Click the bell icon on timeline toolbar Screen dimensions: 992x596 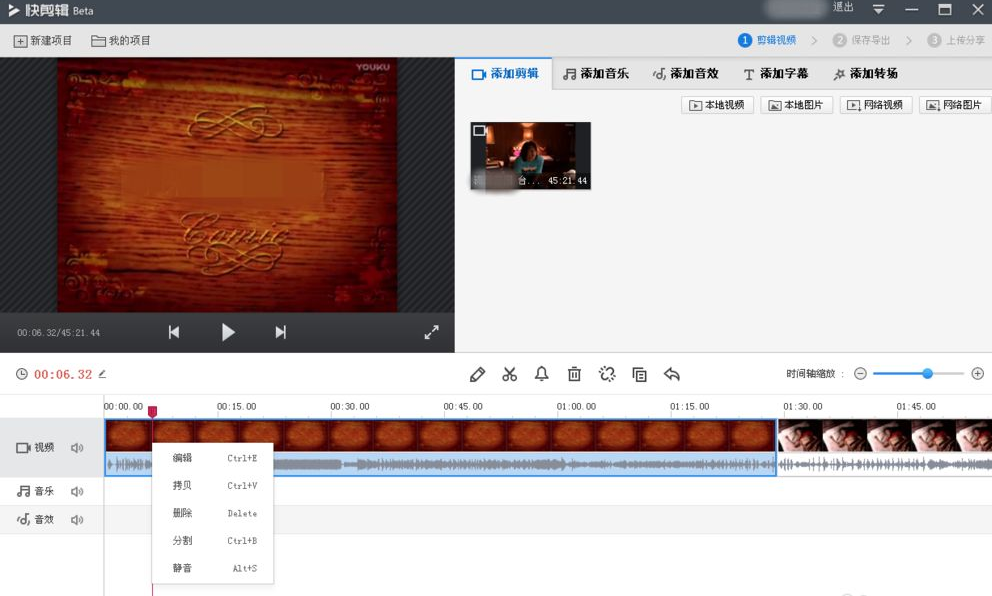click(541, 373)
